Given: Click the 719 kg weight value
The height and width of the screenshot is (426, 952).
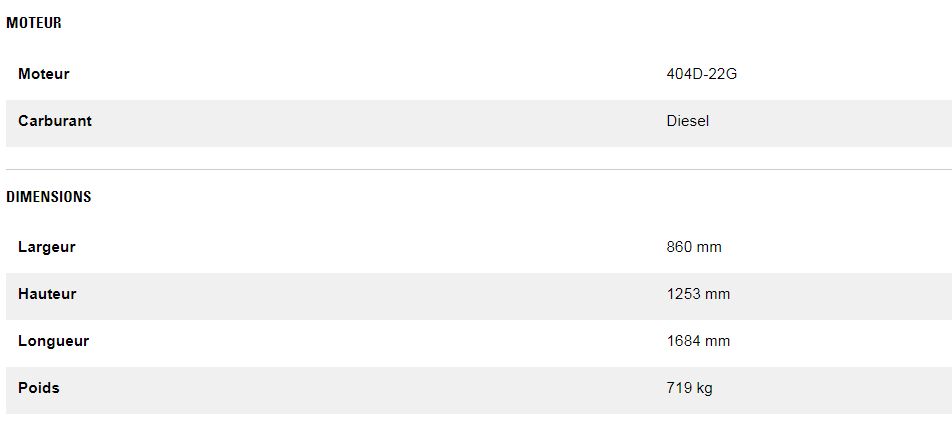Looking at the screenshot, I should pos(689,388).
